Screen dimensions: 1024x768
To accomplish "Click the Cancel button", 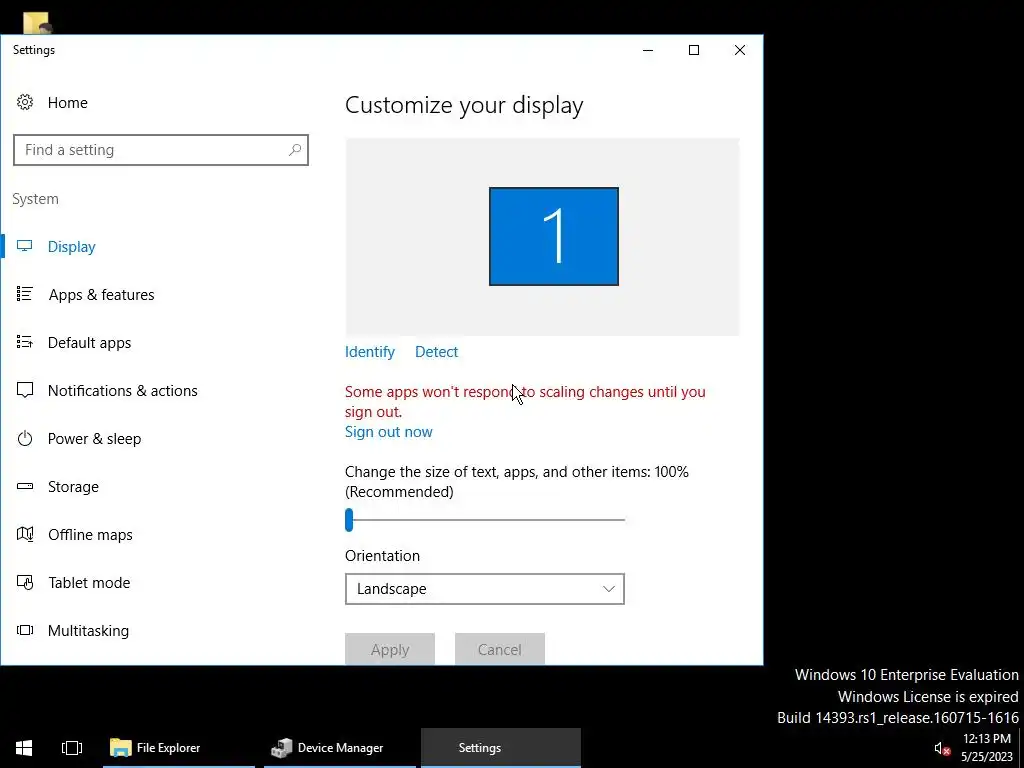I will point(500,648).
